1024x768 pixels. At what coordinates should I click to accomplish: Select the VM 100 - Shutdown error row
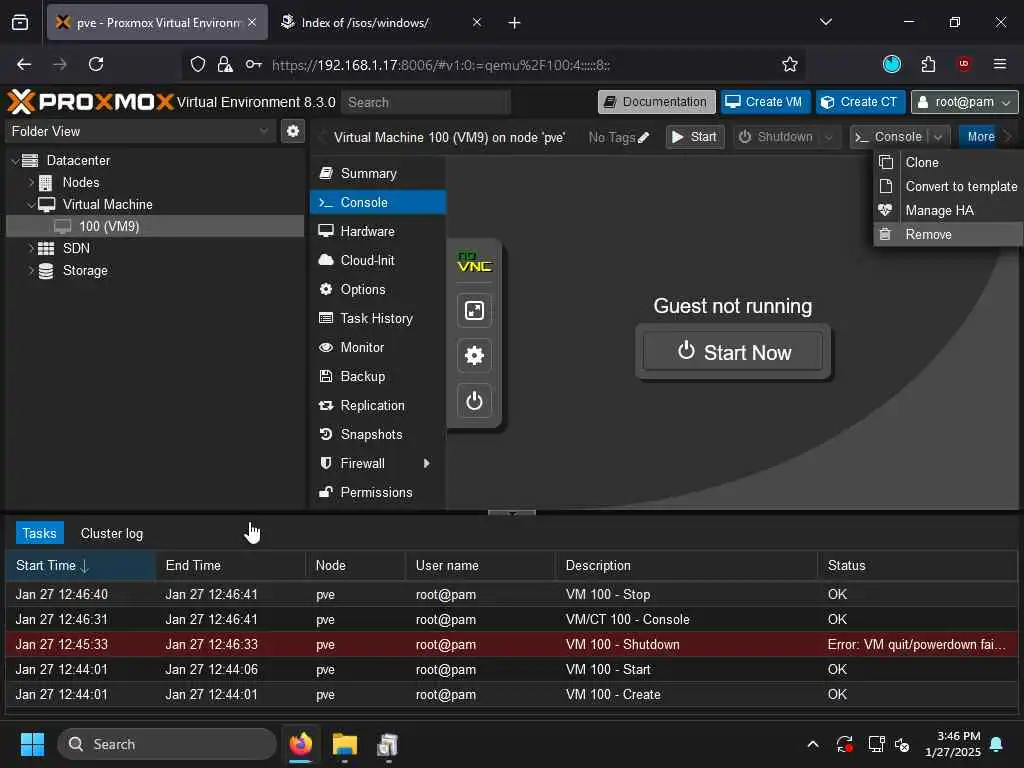[x=511, y=645]
